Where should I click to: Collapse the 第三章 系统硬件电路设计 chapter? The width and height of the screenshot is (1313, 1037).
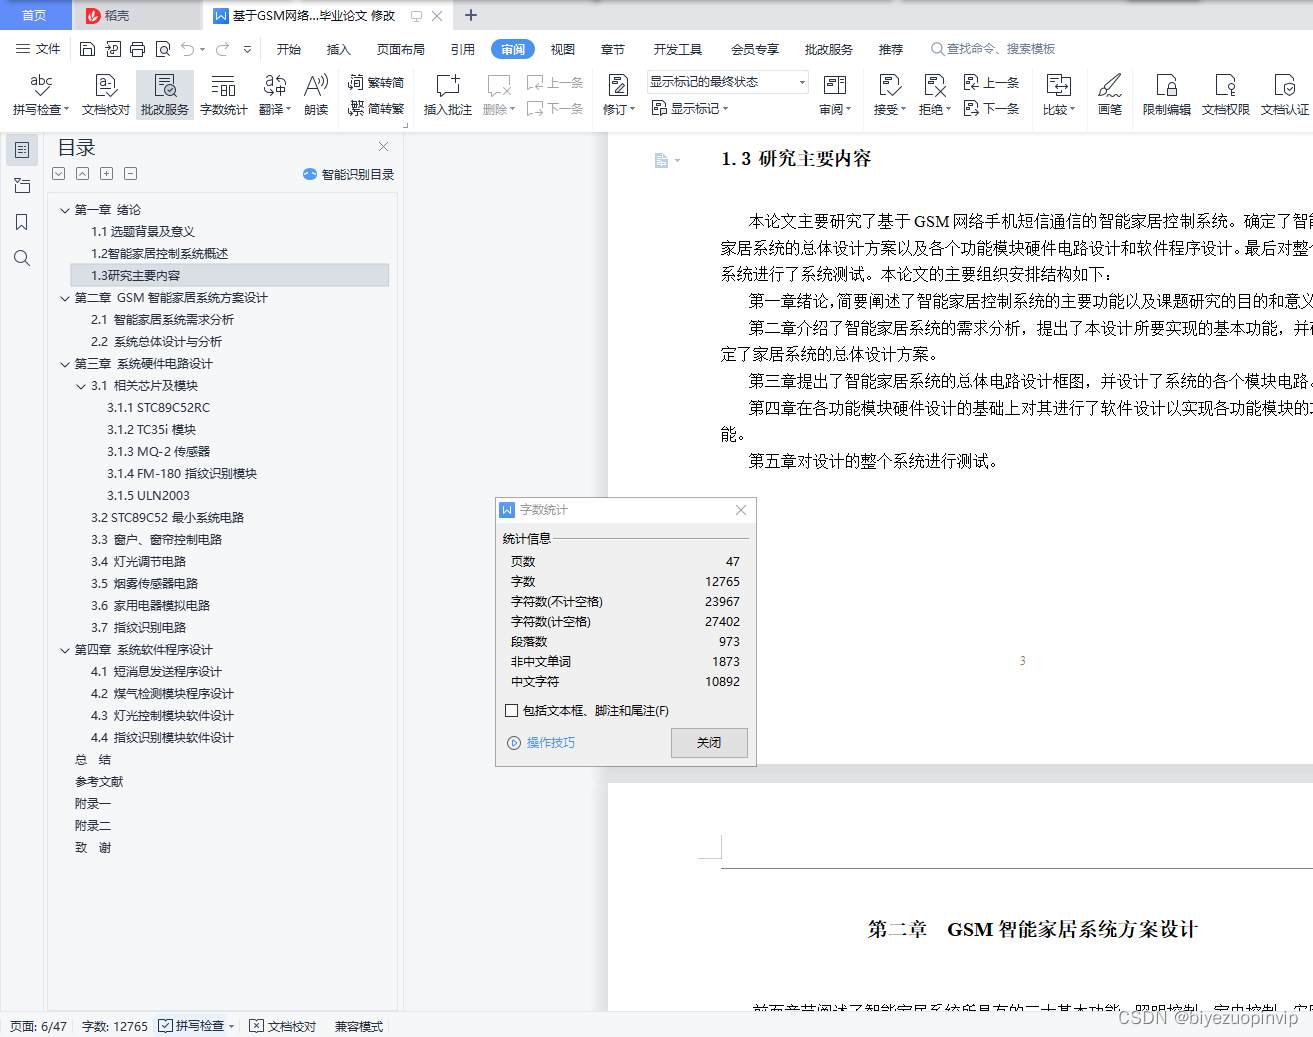pos(64,363)
